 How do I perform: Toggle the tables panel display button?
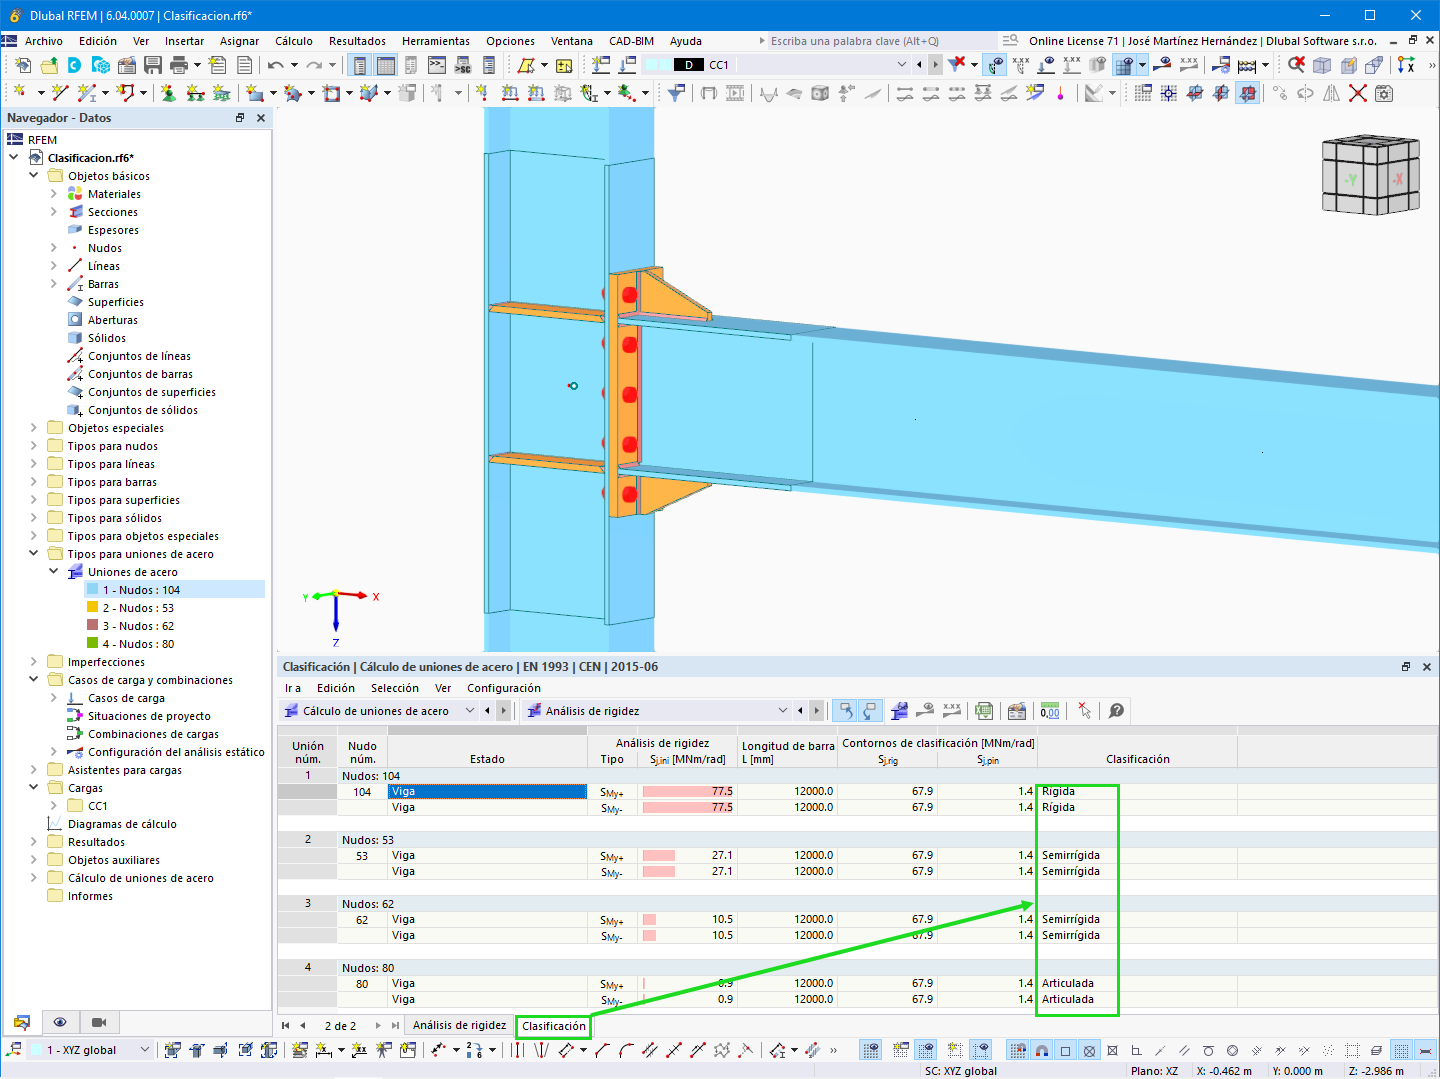coord(386,65)
